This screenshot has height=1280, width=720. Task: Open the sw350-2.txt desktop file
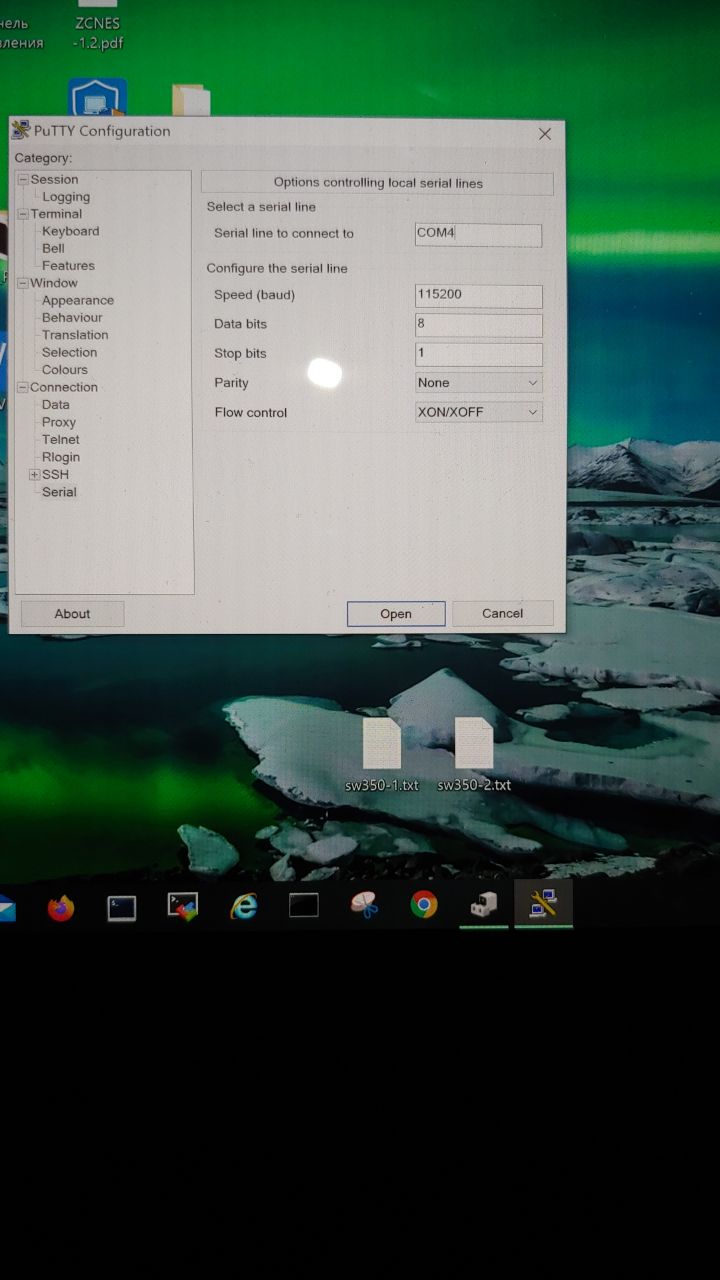(x=474, y=755)
